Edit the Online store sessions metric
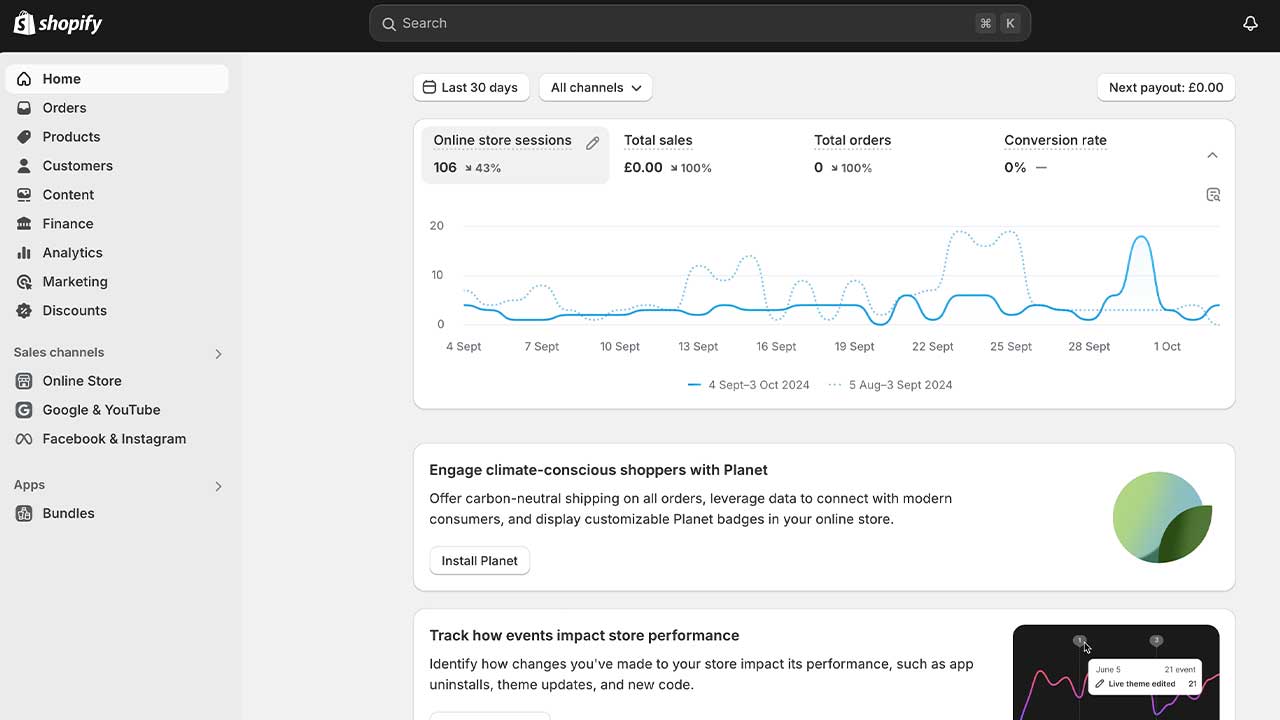 (x=592, y=142)
